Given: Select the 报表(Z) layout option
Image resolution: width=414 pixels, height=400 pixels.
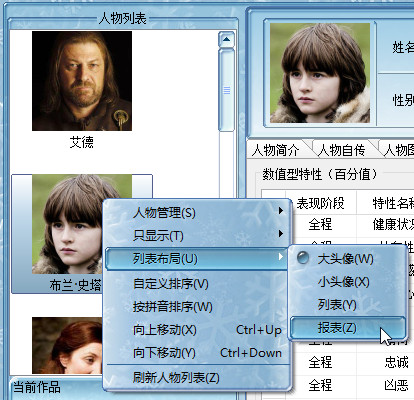Looking at the screenshot, I should pyautogui.click(x=348, y=328).
